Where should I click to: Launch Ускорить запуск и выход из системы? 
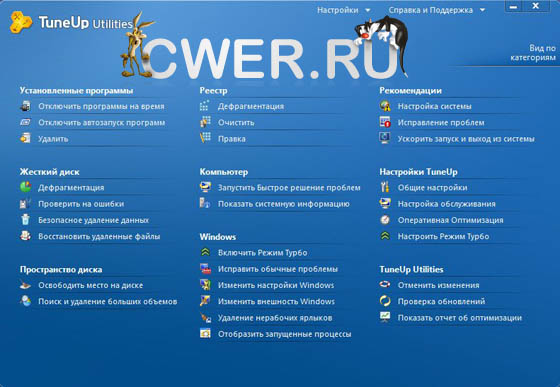click(466, 139)
